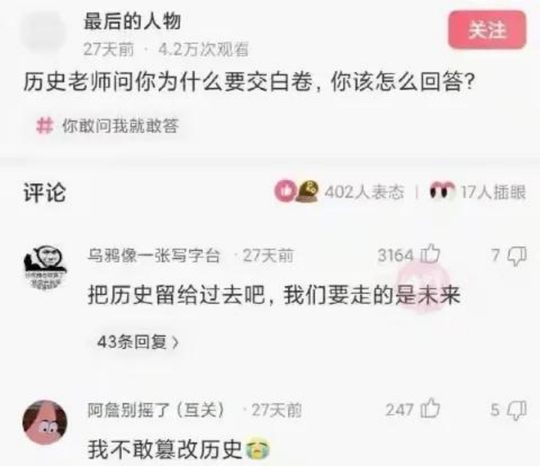540x466 pixels.
Task: Dislike the comment by 阿詹别摇了
Action: [x=517, y=410]
